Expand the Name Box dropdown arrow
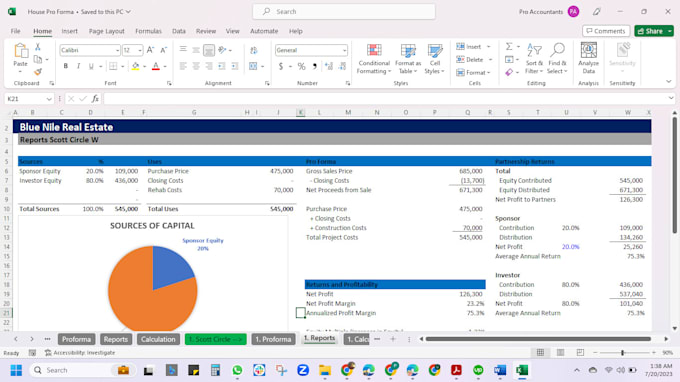The width and height of the screenshot is (680, 382). [x=49, y=99]
